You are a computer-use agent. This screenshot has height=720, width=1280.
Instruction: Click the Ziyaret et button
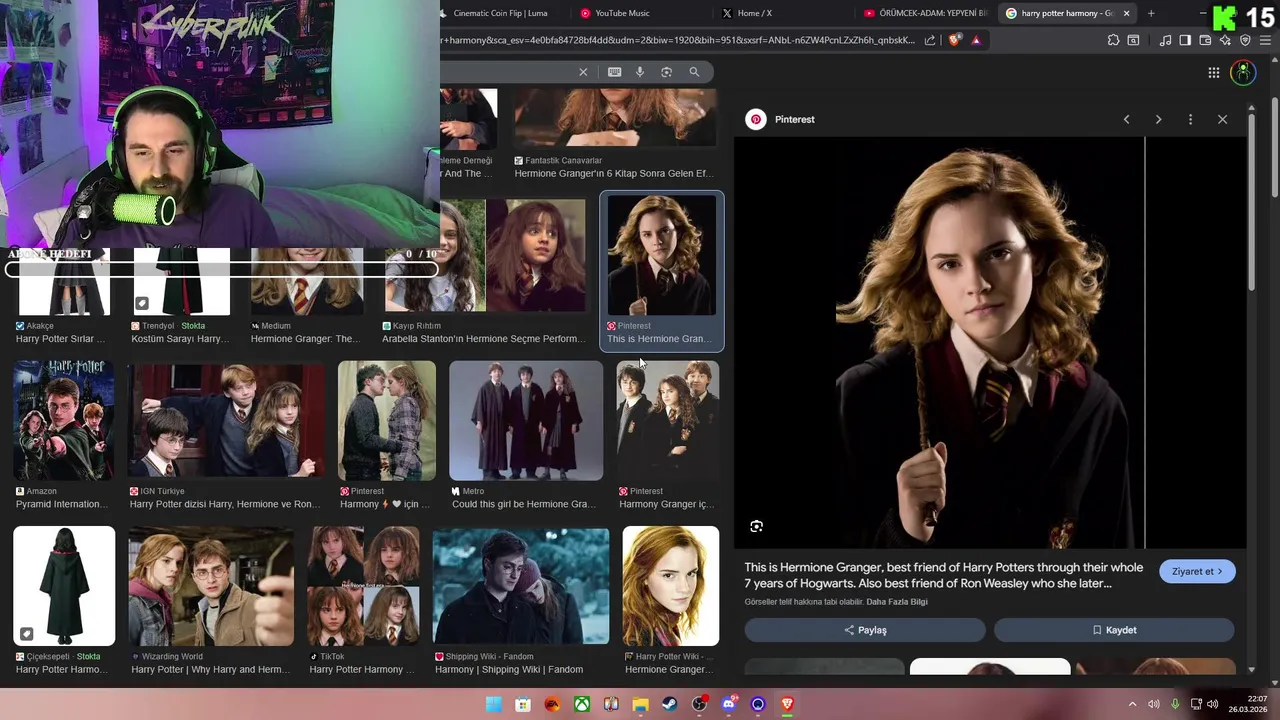point(1197,571)
